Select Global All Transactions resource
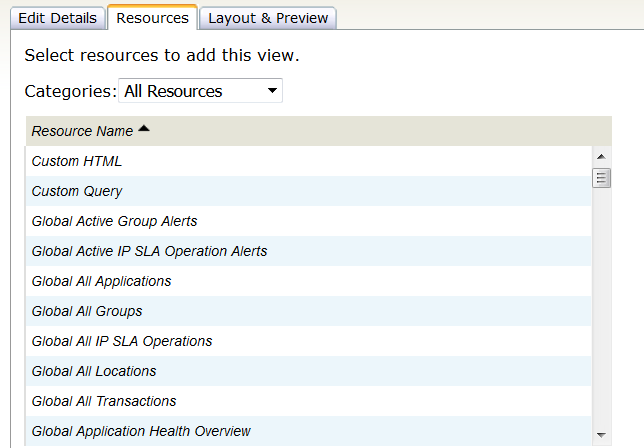644x448 pixels. coord(308,401)
